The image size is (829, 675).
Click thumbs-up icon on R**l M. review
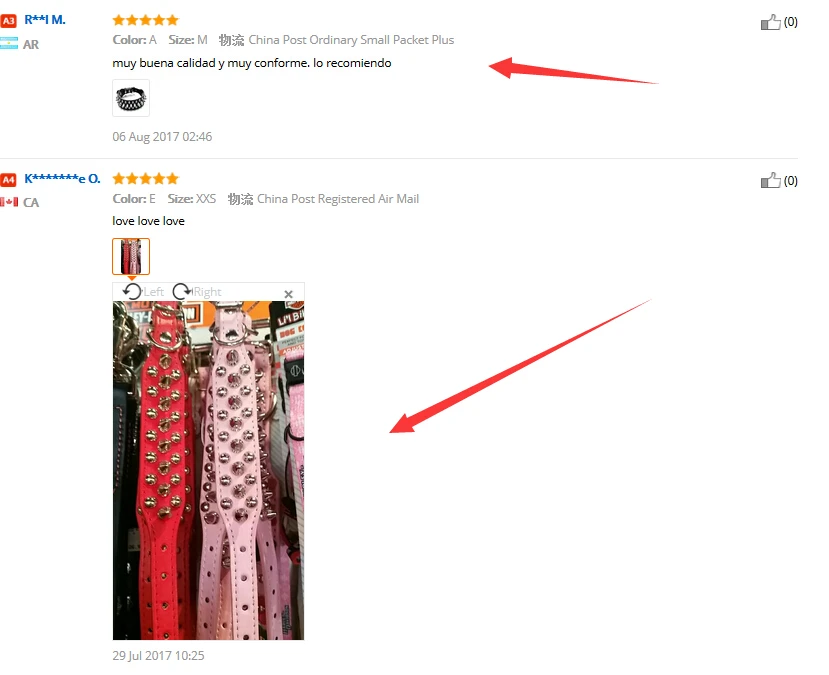point(770,22)
